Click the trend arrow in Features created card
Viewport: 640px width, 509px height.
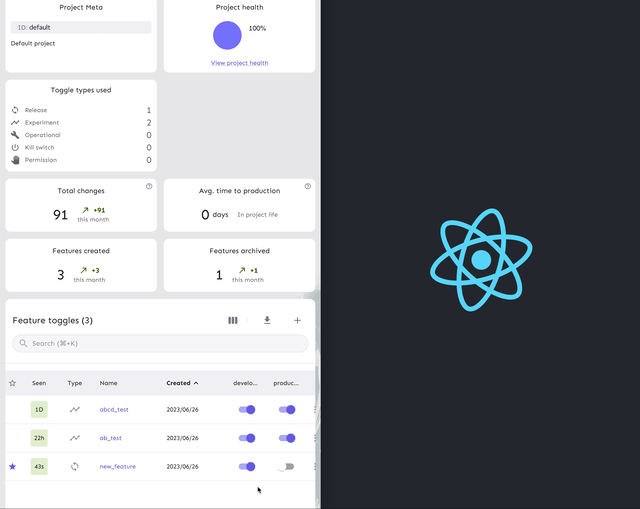(x=84, y=270)
